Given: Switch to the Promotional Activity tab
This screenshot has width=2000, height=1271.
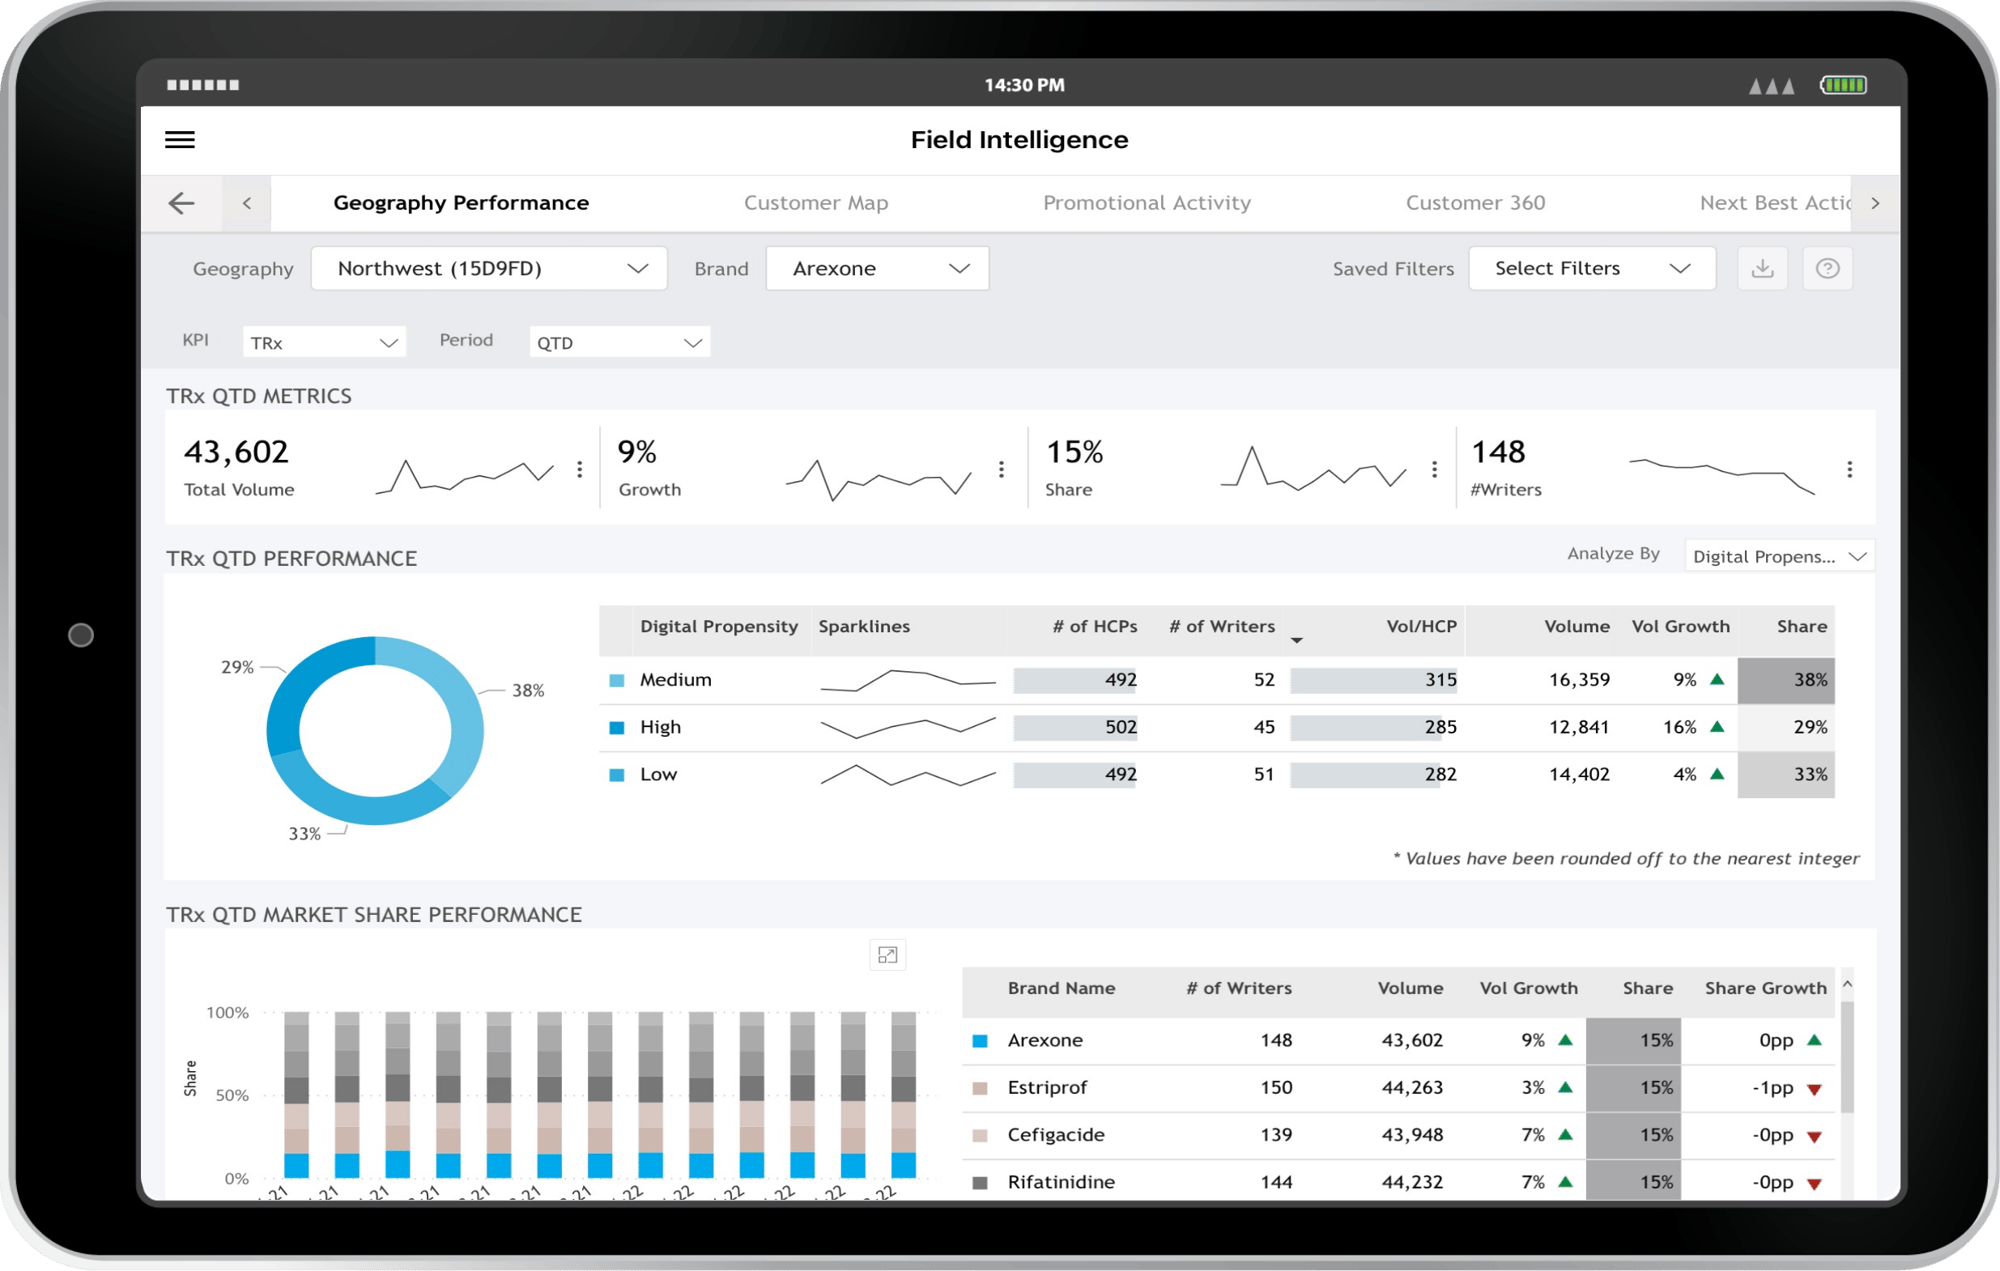Looking at the screenshot, I should point(1147,203).
